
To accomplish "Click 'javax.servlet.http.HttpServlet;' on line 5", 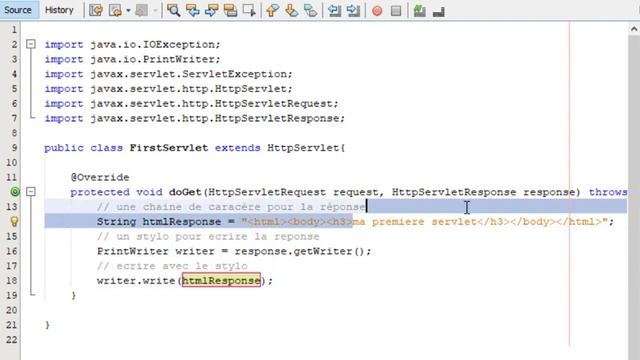I will 191,89.
